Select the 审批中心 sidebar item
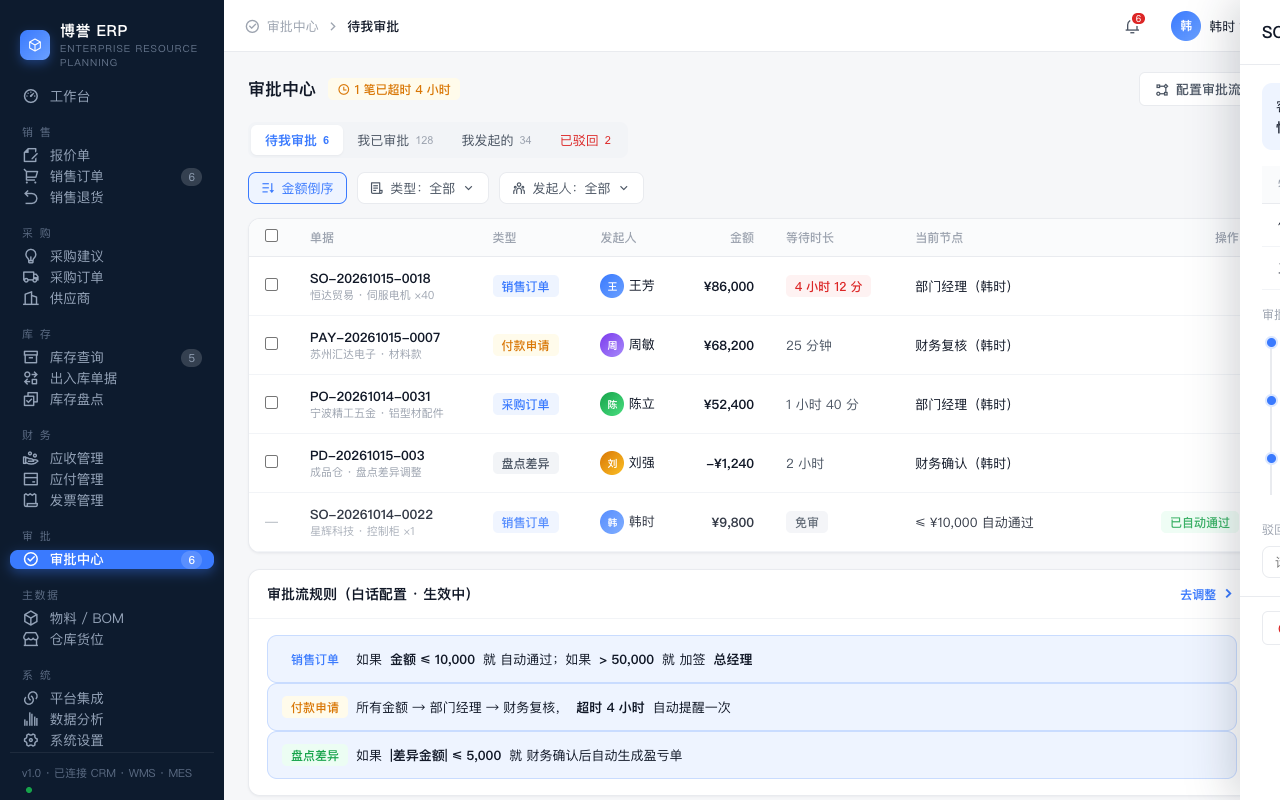 coord(112,559)
